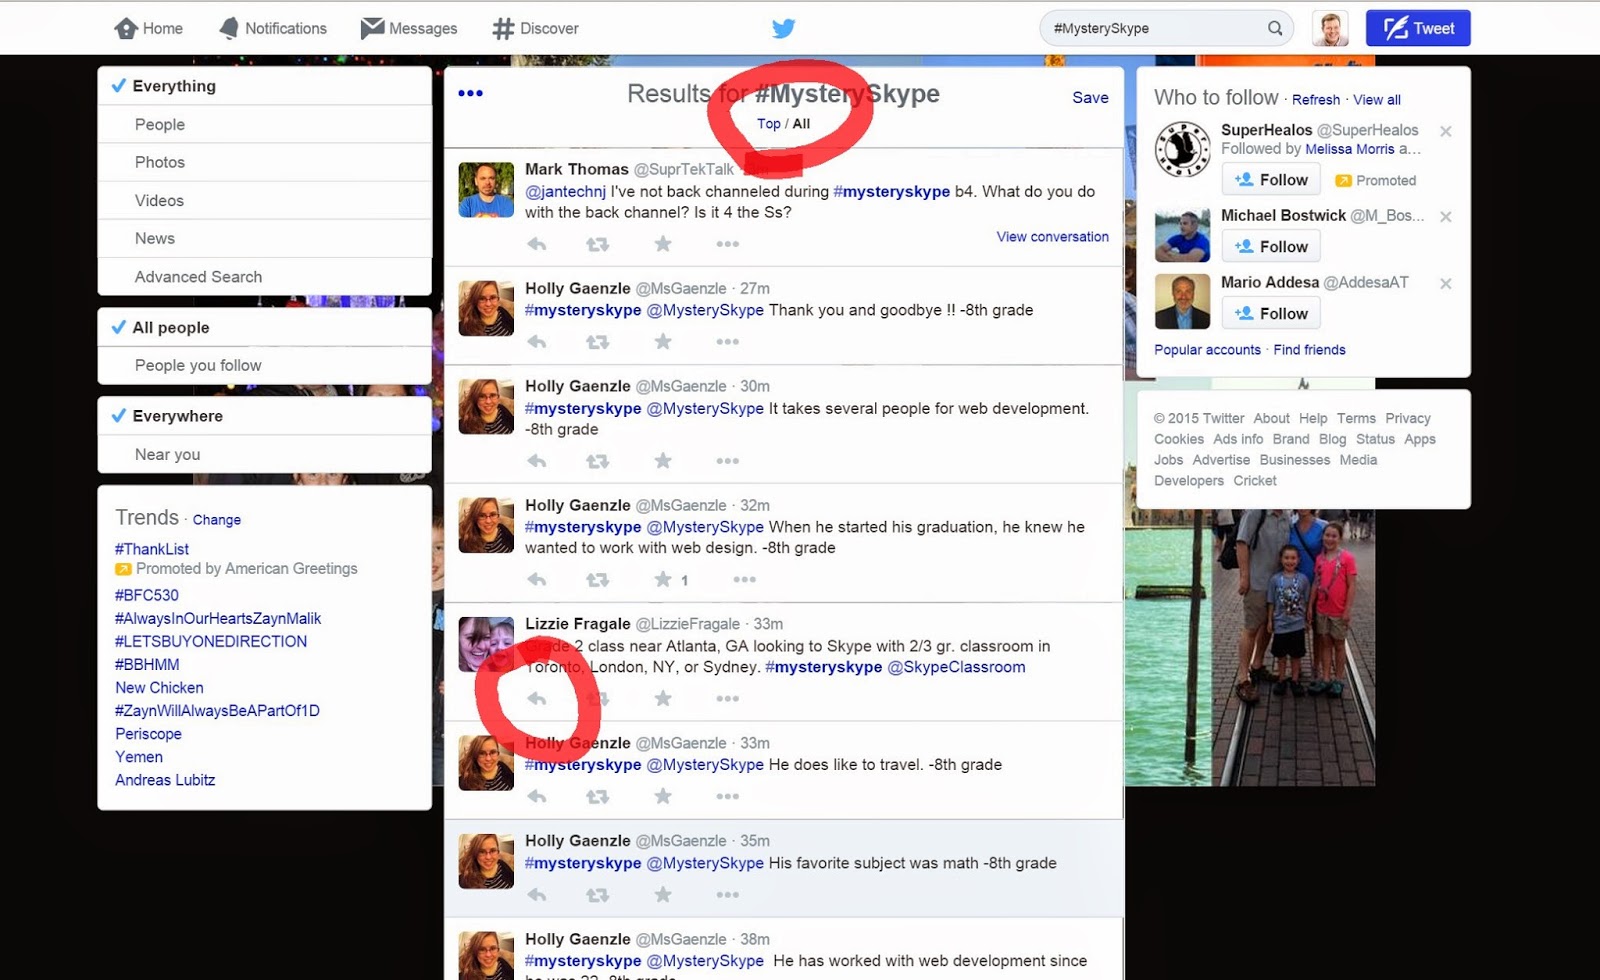Go to Home
Image resolution: width=1600 pixels, height=980 pixels.
[x=149, y=28]
